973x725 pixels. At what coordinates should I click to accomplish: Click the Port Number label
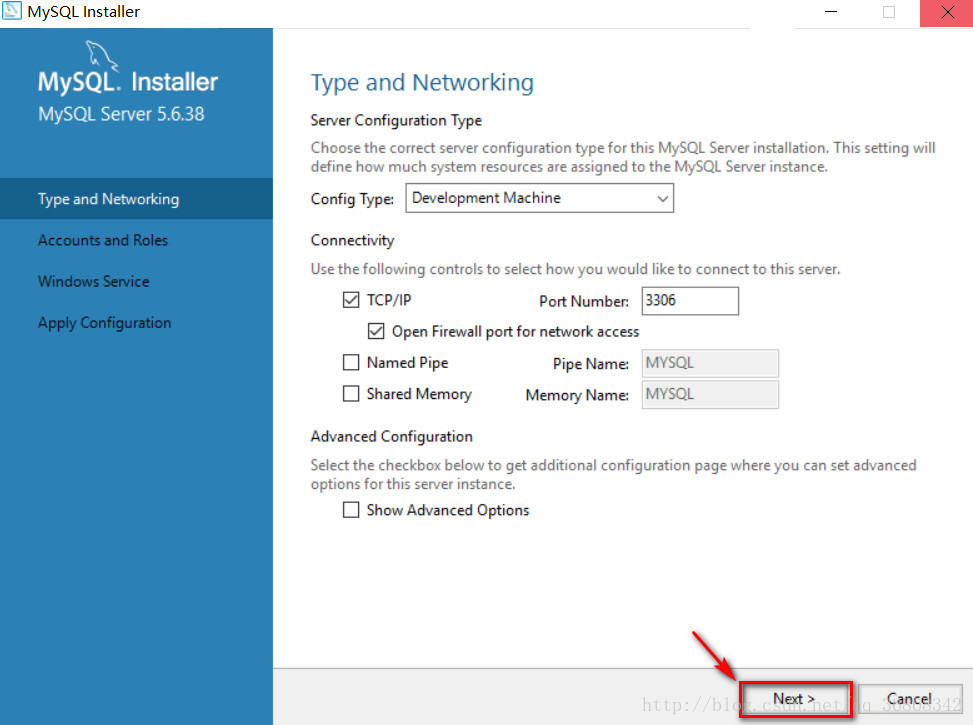(x=584, y=301)
